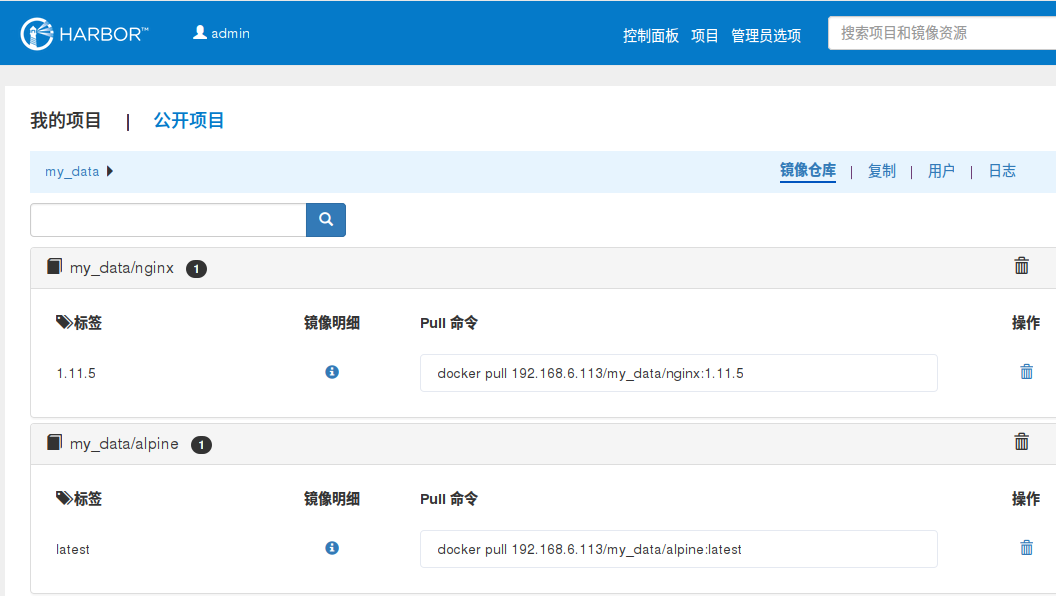
Task: Delete nginx tag 1.11.5
Action: pos(1026,372)
